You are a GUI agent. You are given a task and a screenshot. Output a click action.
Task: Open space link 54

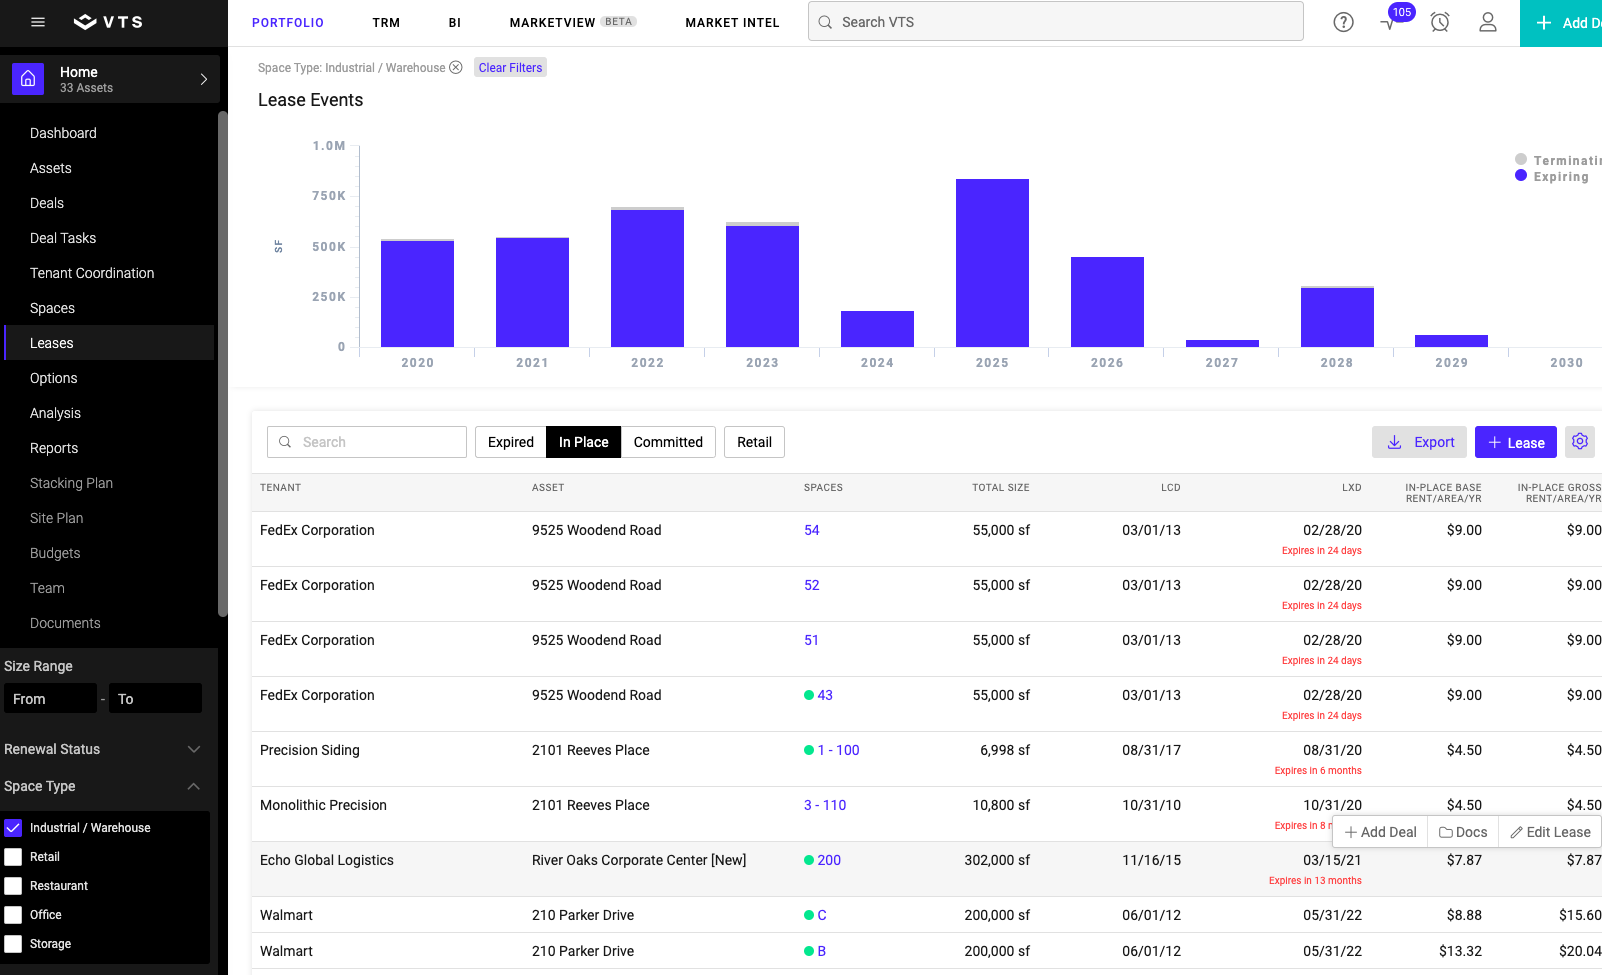click(x=812, y=530)
